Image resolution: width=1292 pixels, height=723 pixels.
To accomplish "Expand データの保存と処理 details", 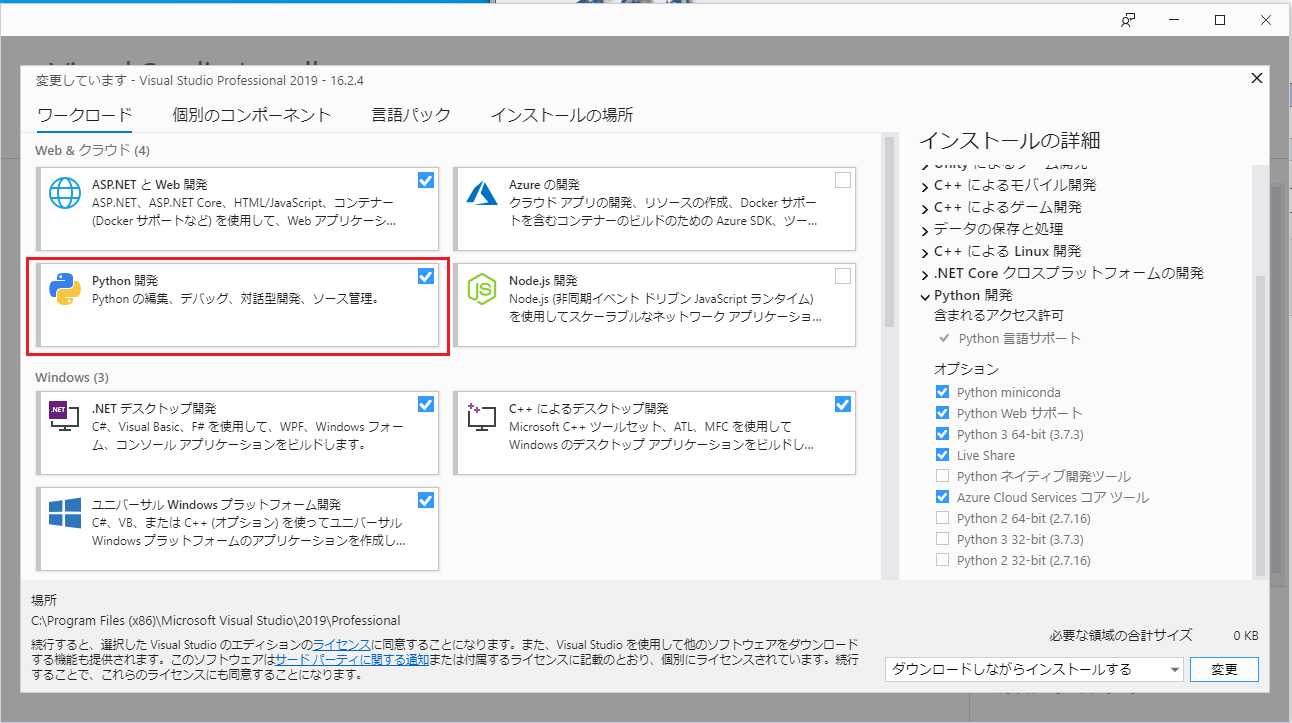I will tap(925, 230).
